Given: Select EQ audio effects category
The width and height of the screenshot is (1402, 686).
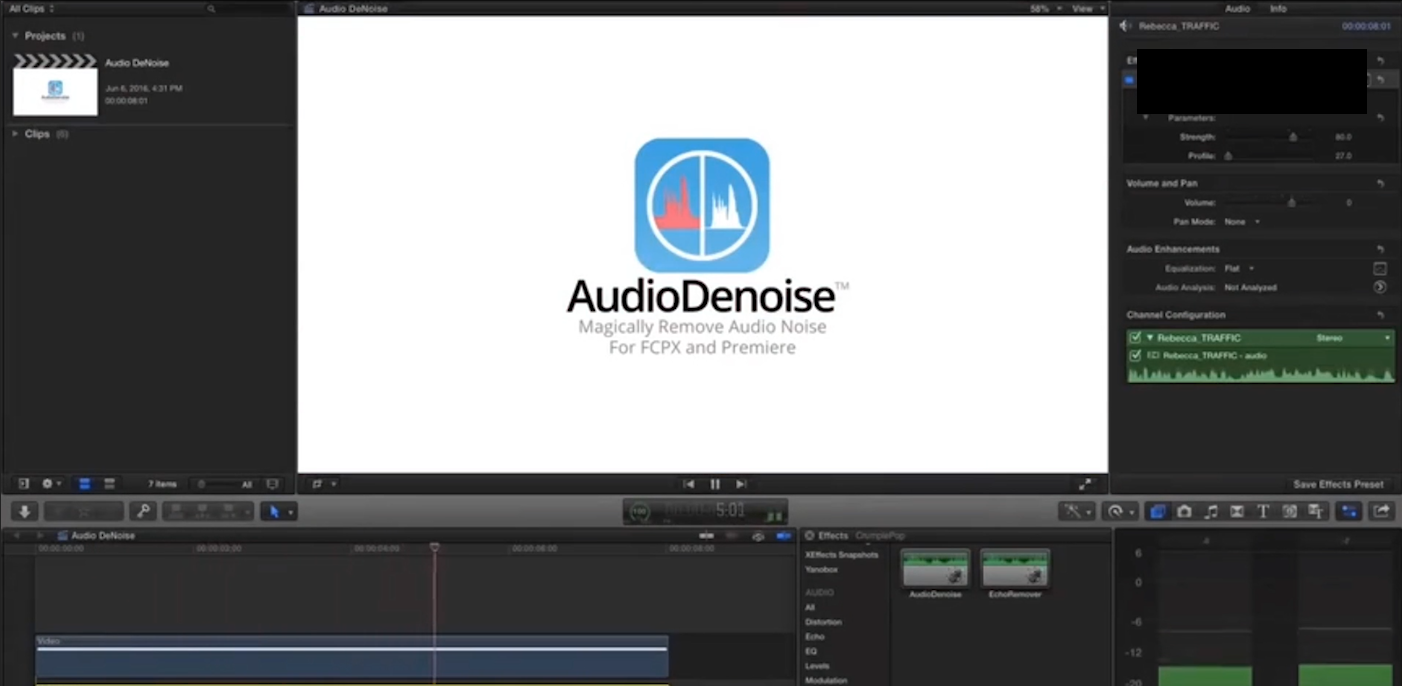Looking at the screenshot, I should pyautogui.click(x=811, y=651).
